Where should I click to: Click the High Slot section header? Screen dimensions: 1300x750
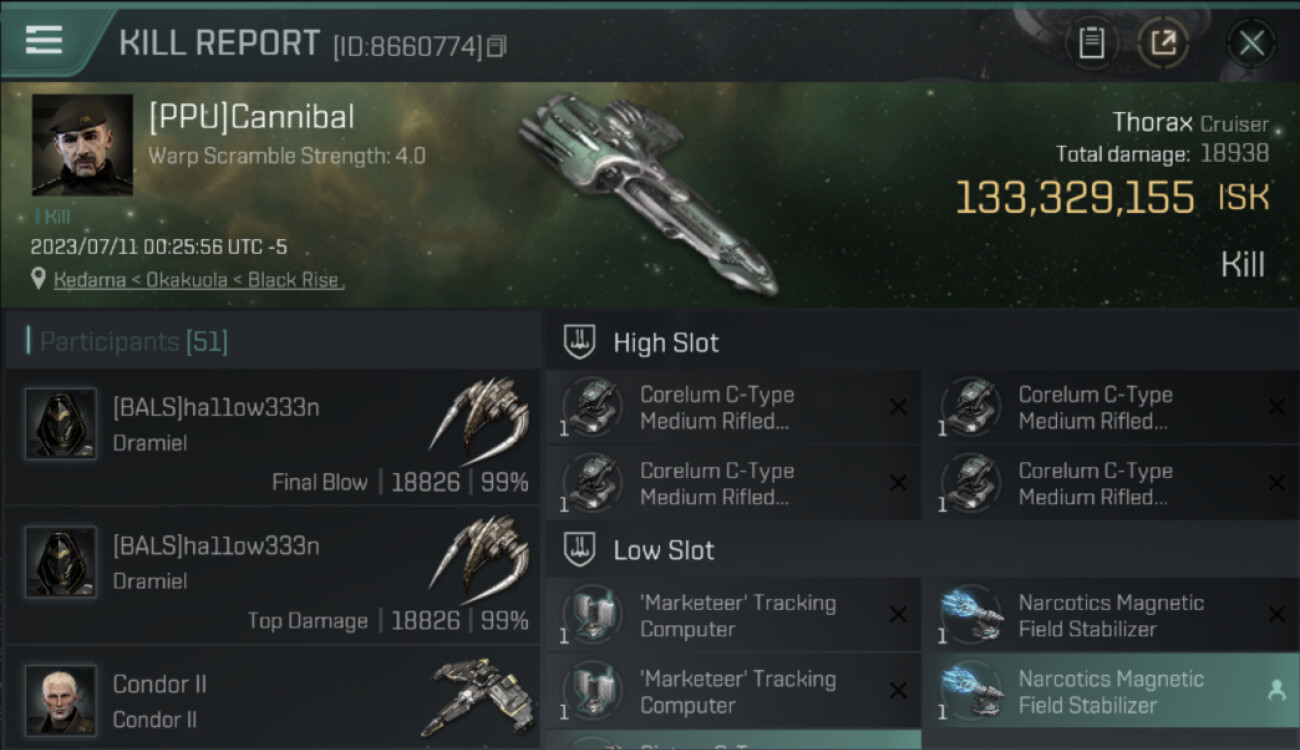(666, 343)
